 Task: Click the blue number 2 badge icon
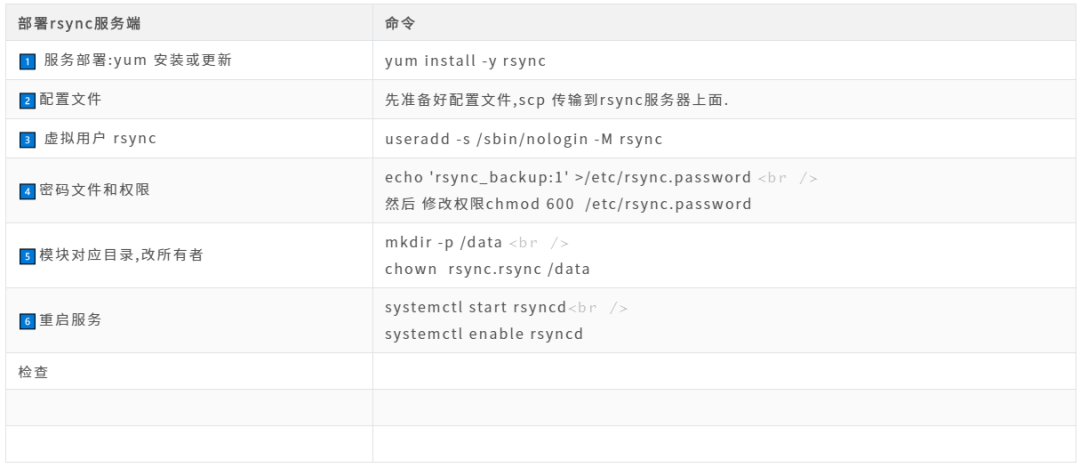pyautogui.click(x=28, y=100)
